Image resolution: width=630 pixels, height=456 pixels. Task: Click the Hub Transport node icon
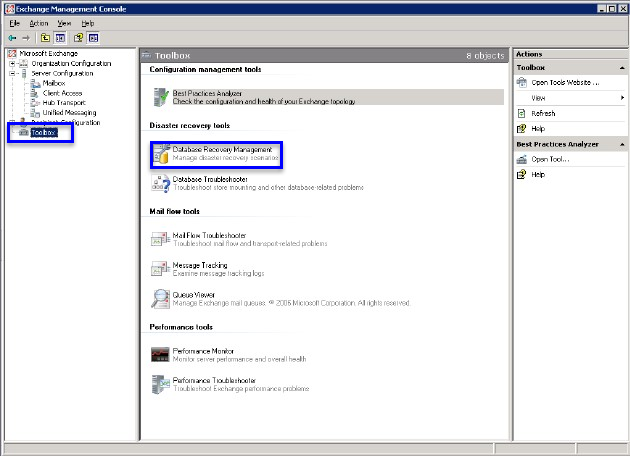coord(35,103)
